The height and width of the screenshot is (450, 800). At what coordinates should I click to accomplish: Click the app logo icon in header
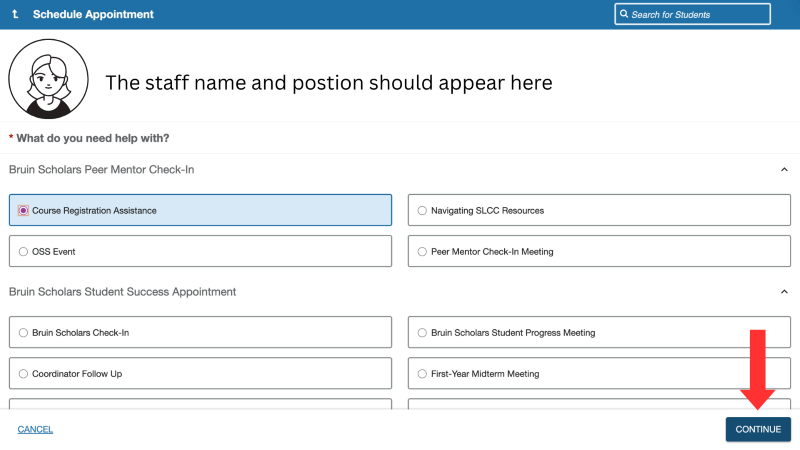(15, 15)
